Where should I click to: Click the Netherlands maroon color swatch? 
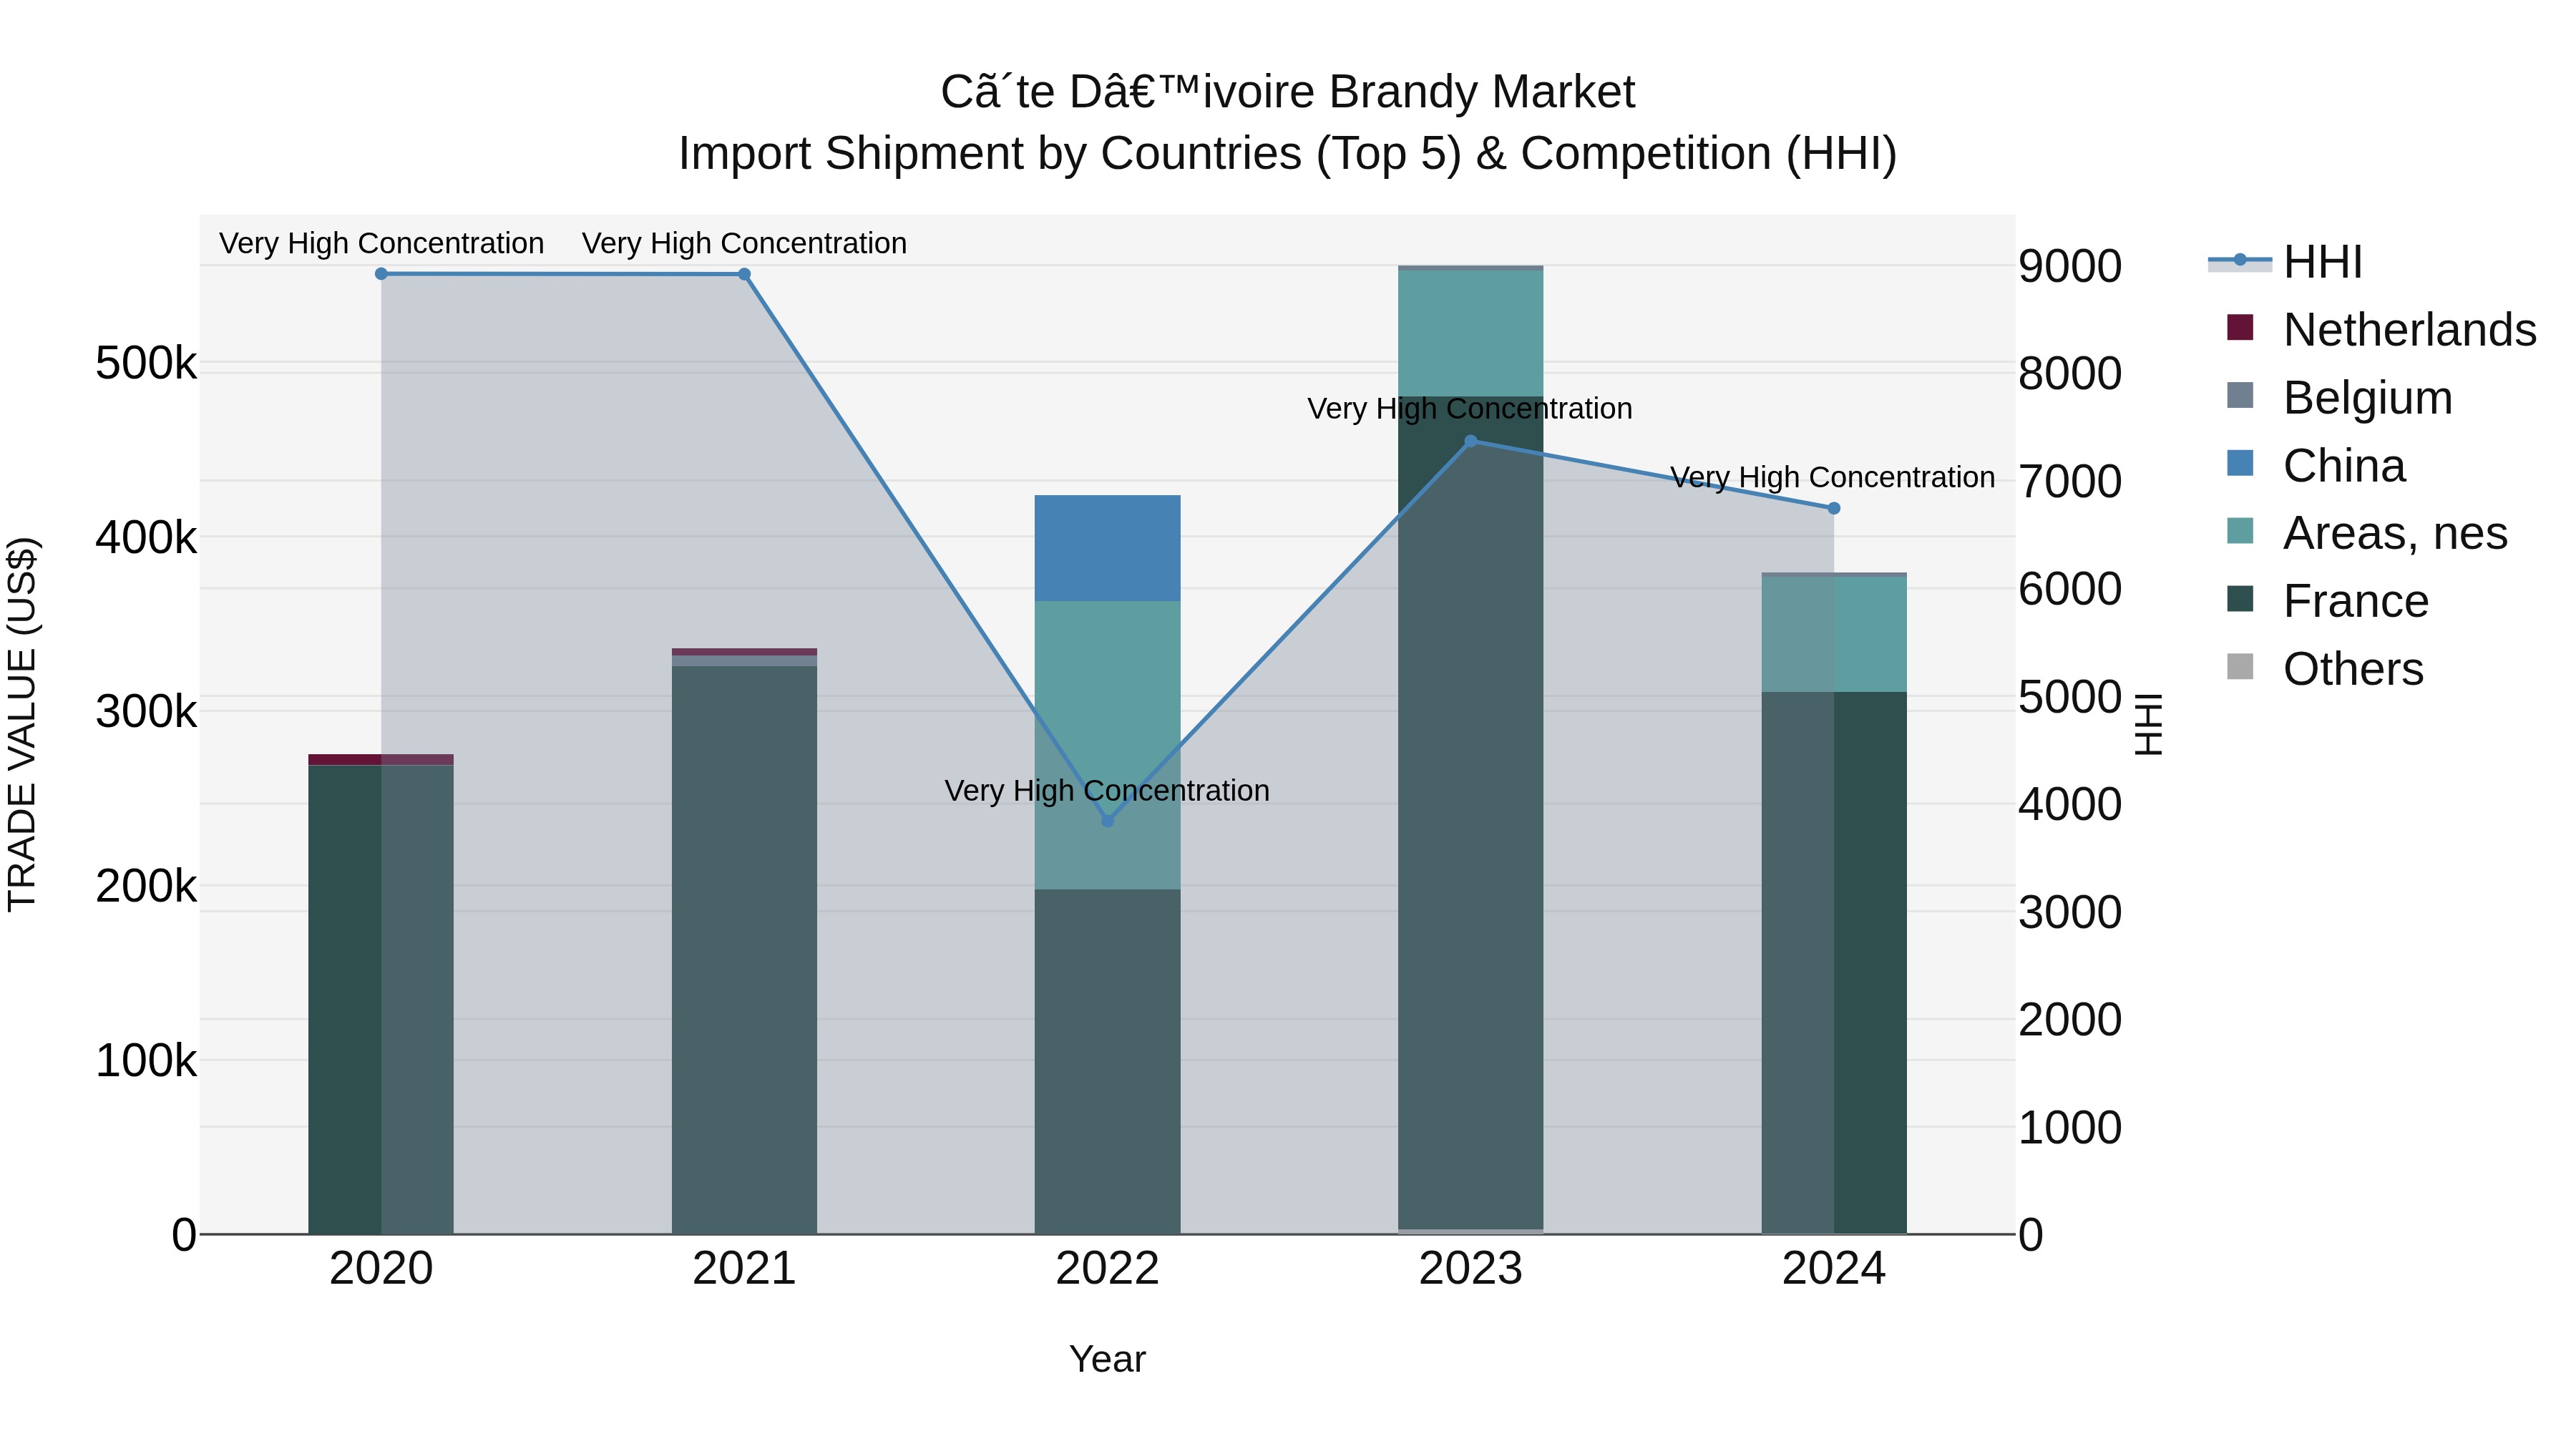click(x=2240, y=328)
